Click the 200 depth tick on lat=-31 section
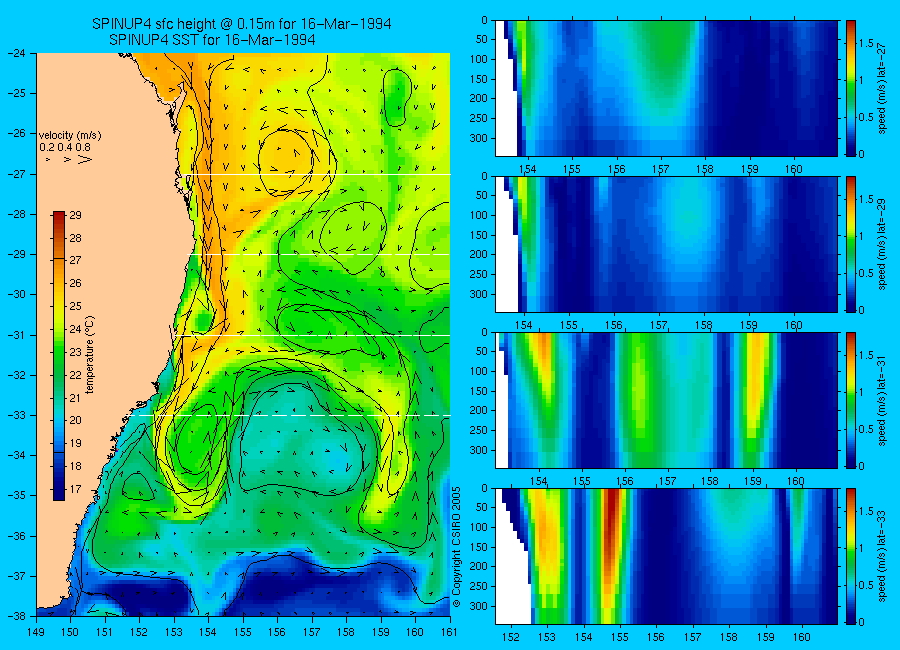 coord(479,411)
